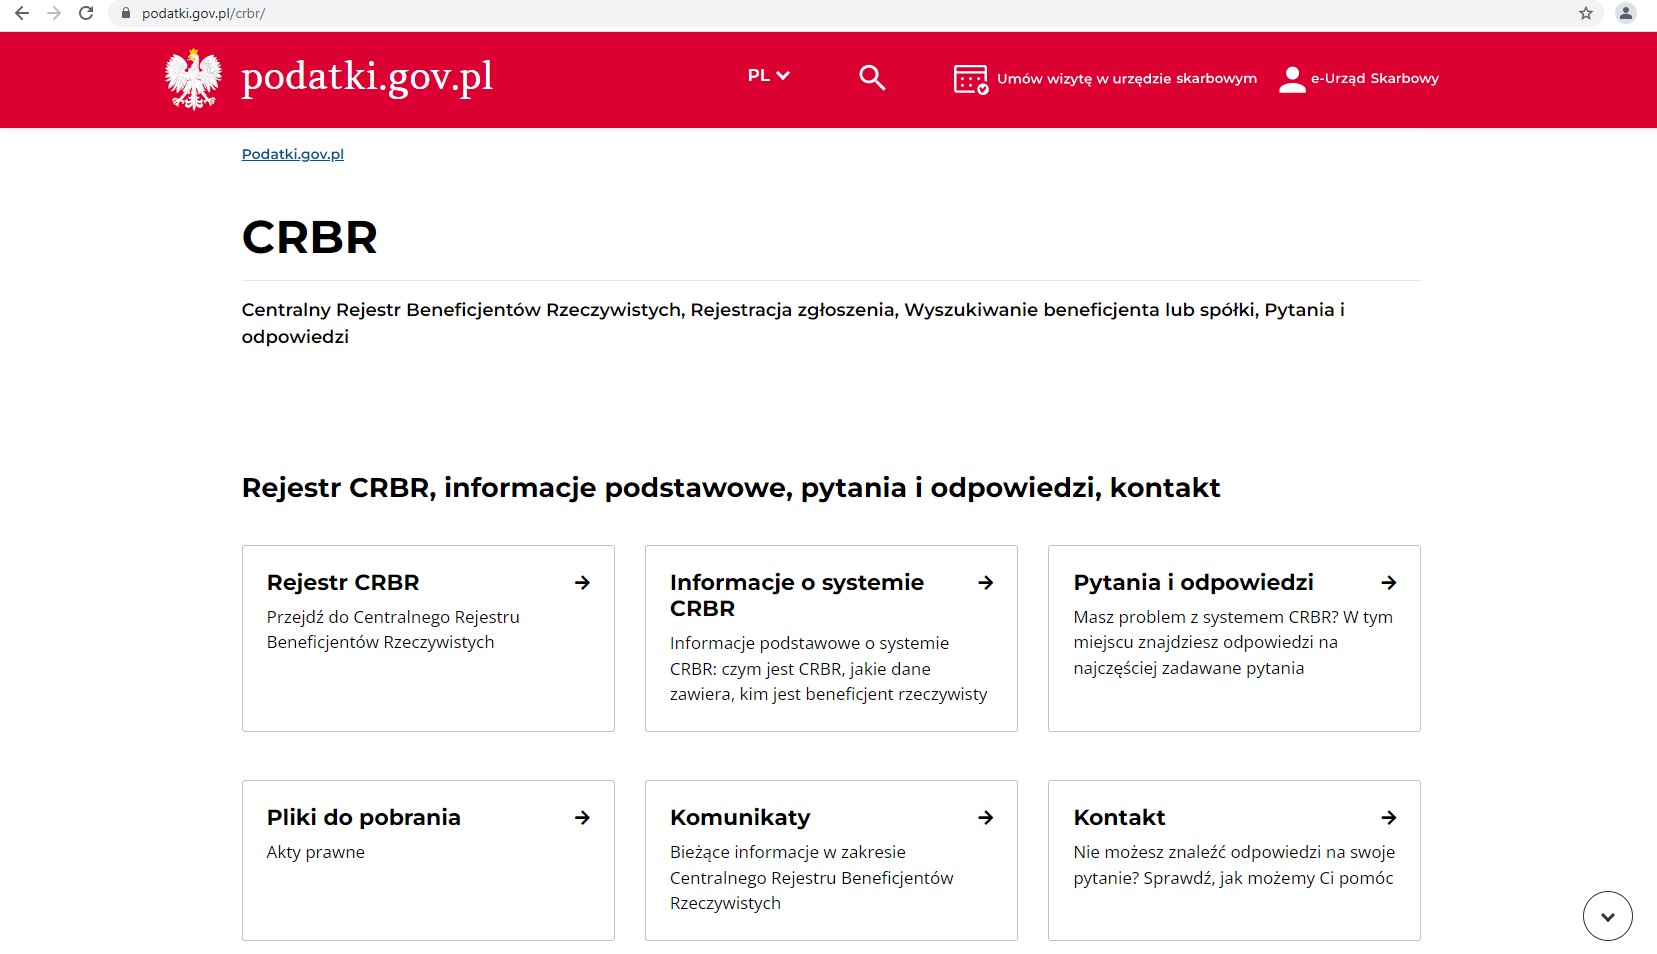Click arrow on Pytania i odpowiedzi card
This screenshot has height=954, width=1657.
click(1388, 583)
